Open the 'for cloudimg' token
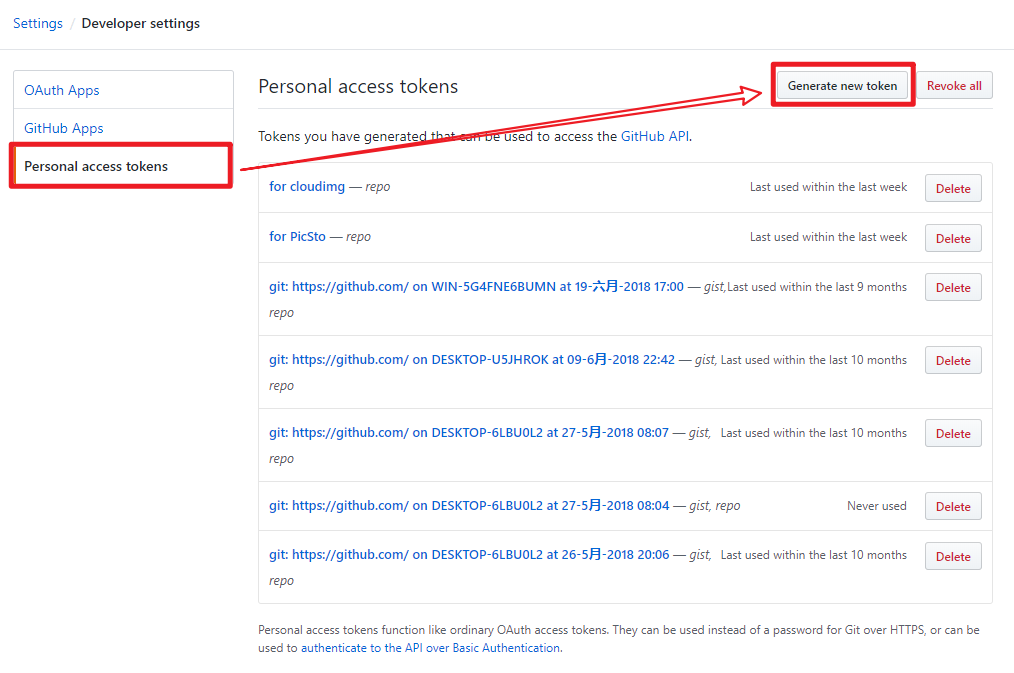 (x=307, y=186)
